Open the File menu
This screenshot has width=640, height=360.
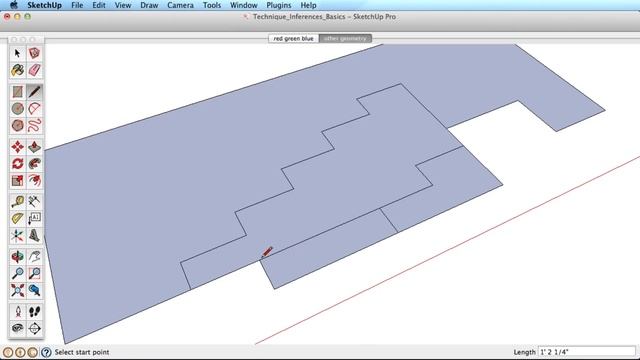pyautogui.click(x=77, y=5)
